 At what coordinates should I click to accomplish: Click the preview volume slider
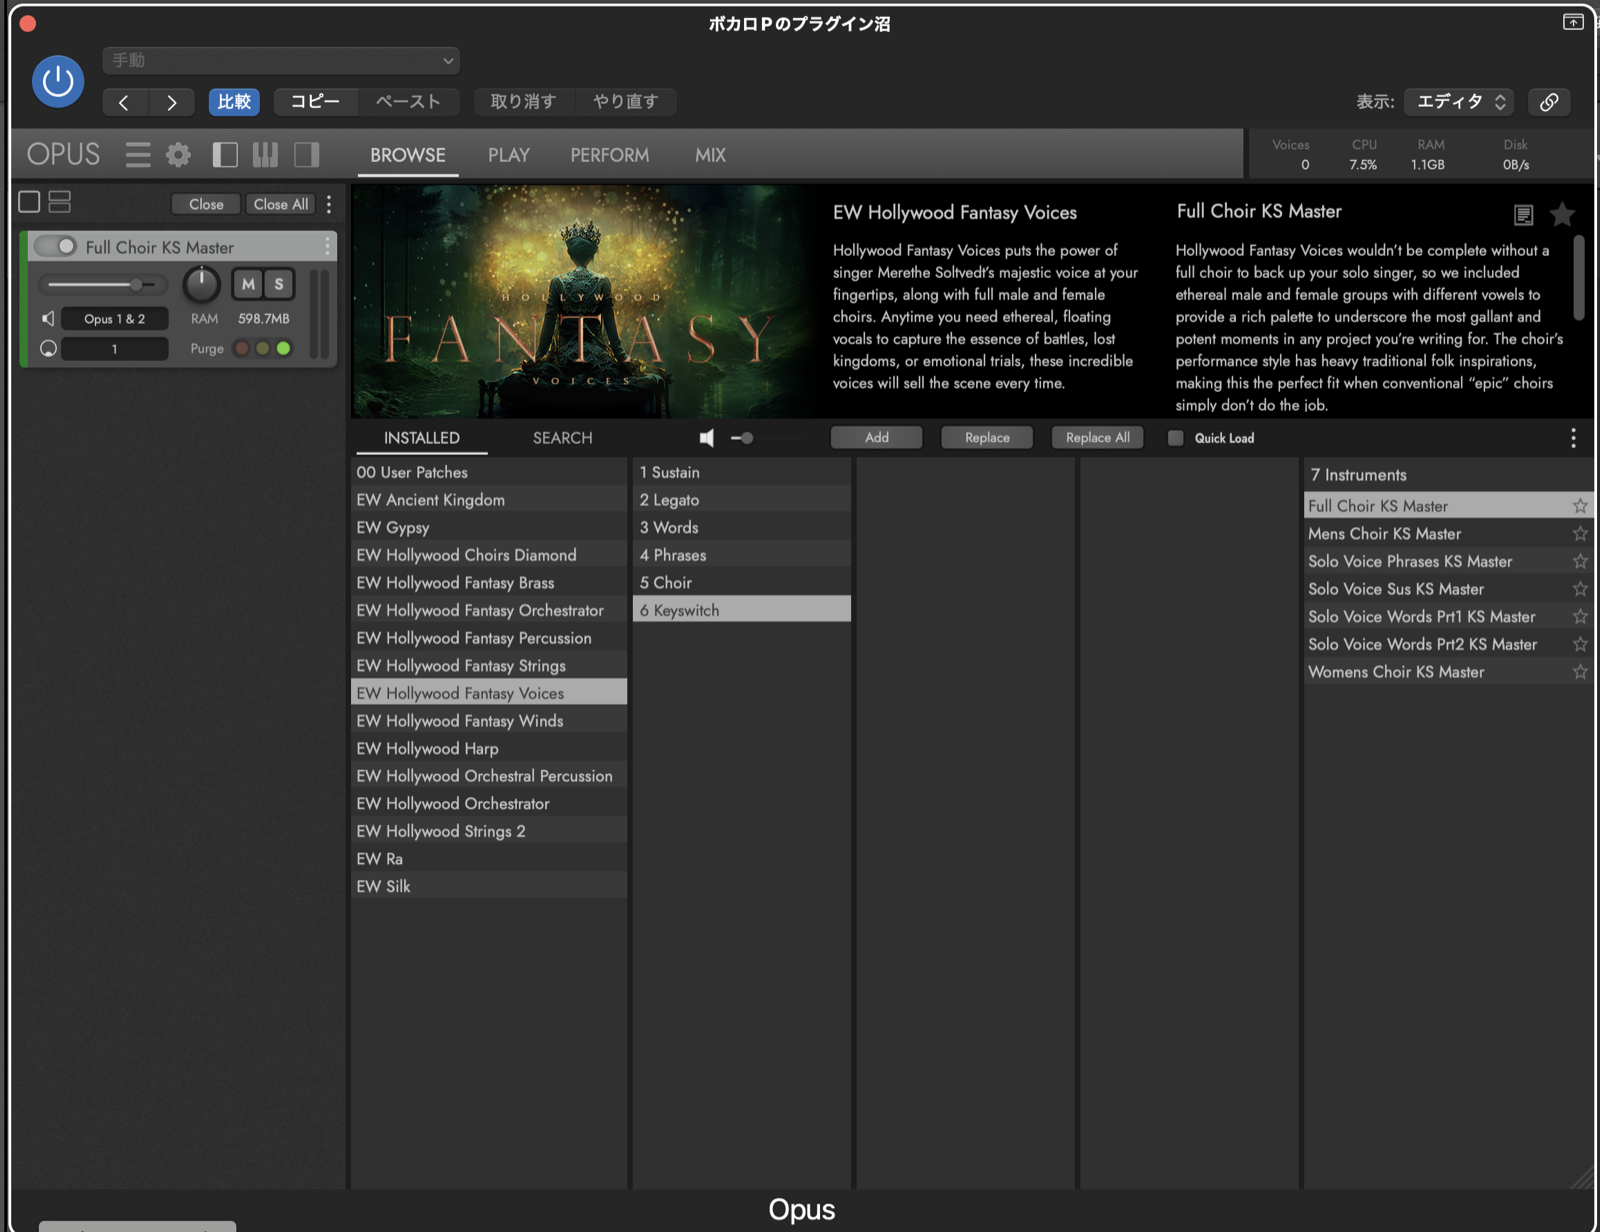pyautogui.click(x=766, y=438)
